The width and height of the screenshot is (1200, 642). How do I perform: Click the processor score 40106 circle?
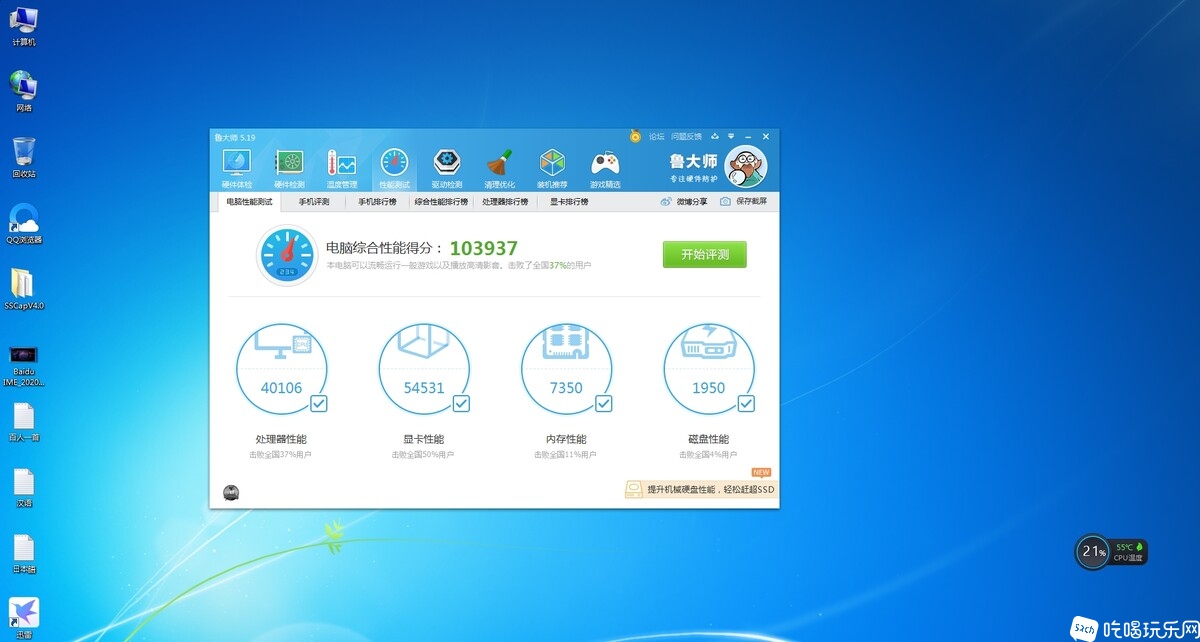[x=281, y=371]
